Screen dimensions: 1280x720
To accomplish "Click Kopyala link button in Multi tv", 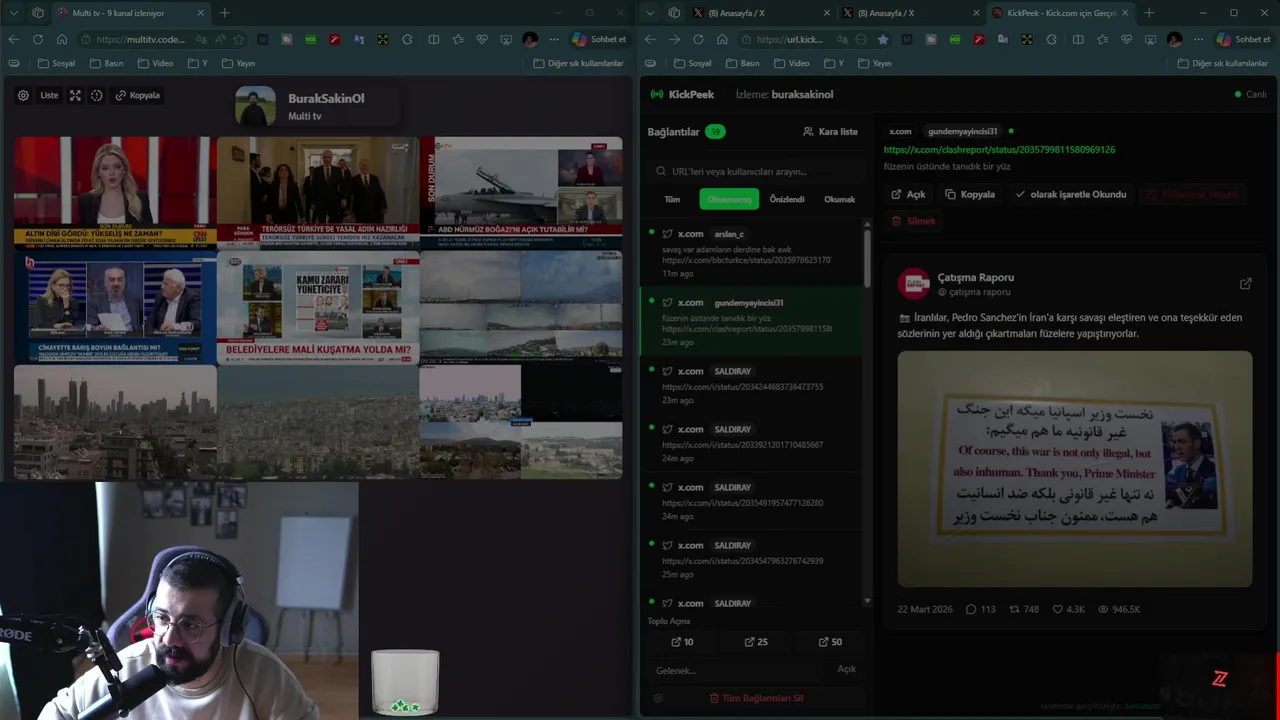I will 138,95.
